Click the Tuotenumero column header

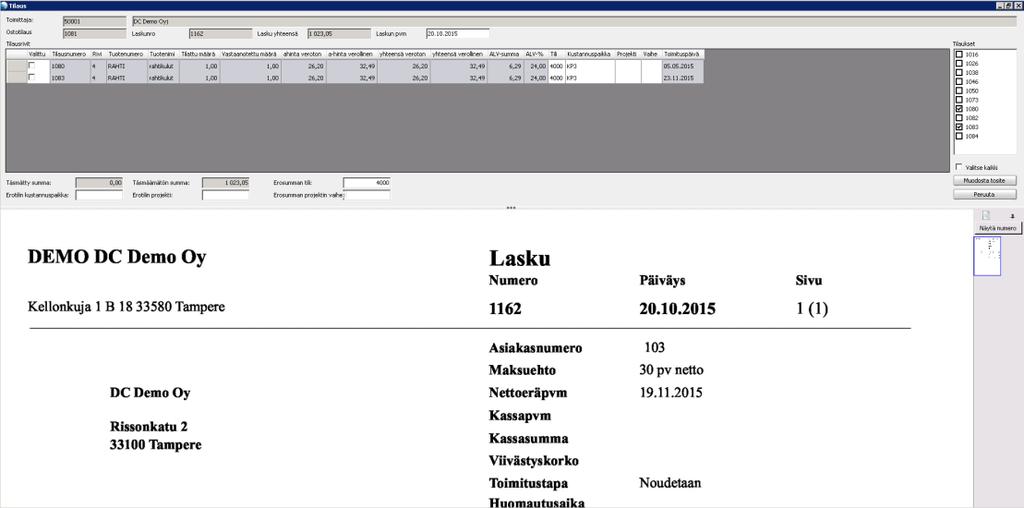tap(126, 54)
